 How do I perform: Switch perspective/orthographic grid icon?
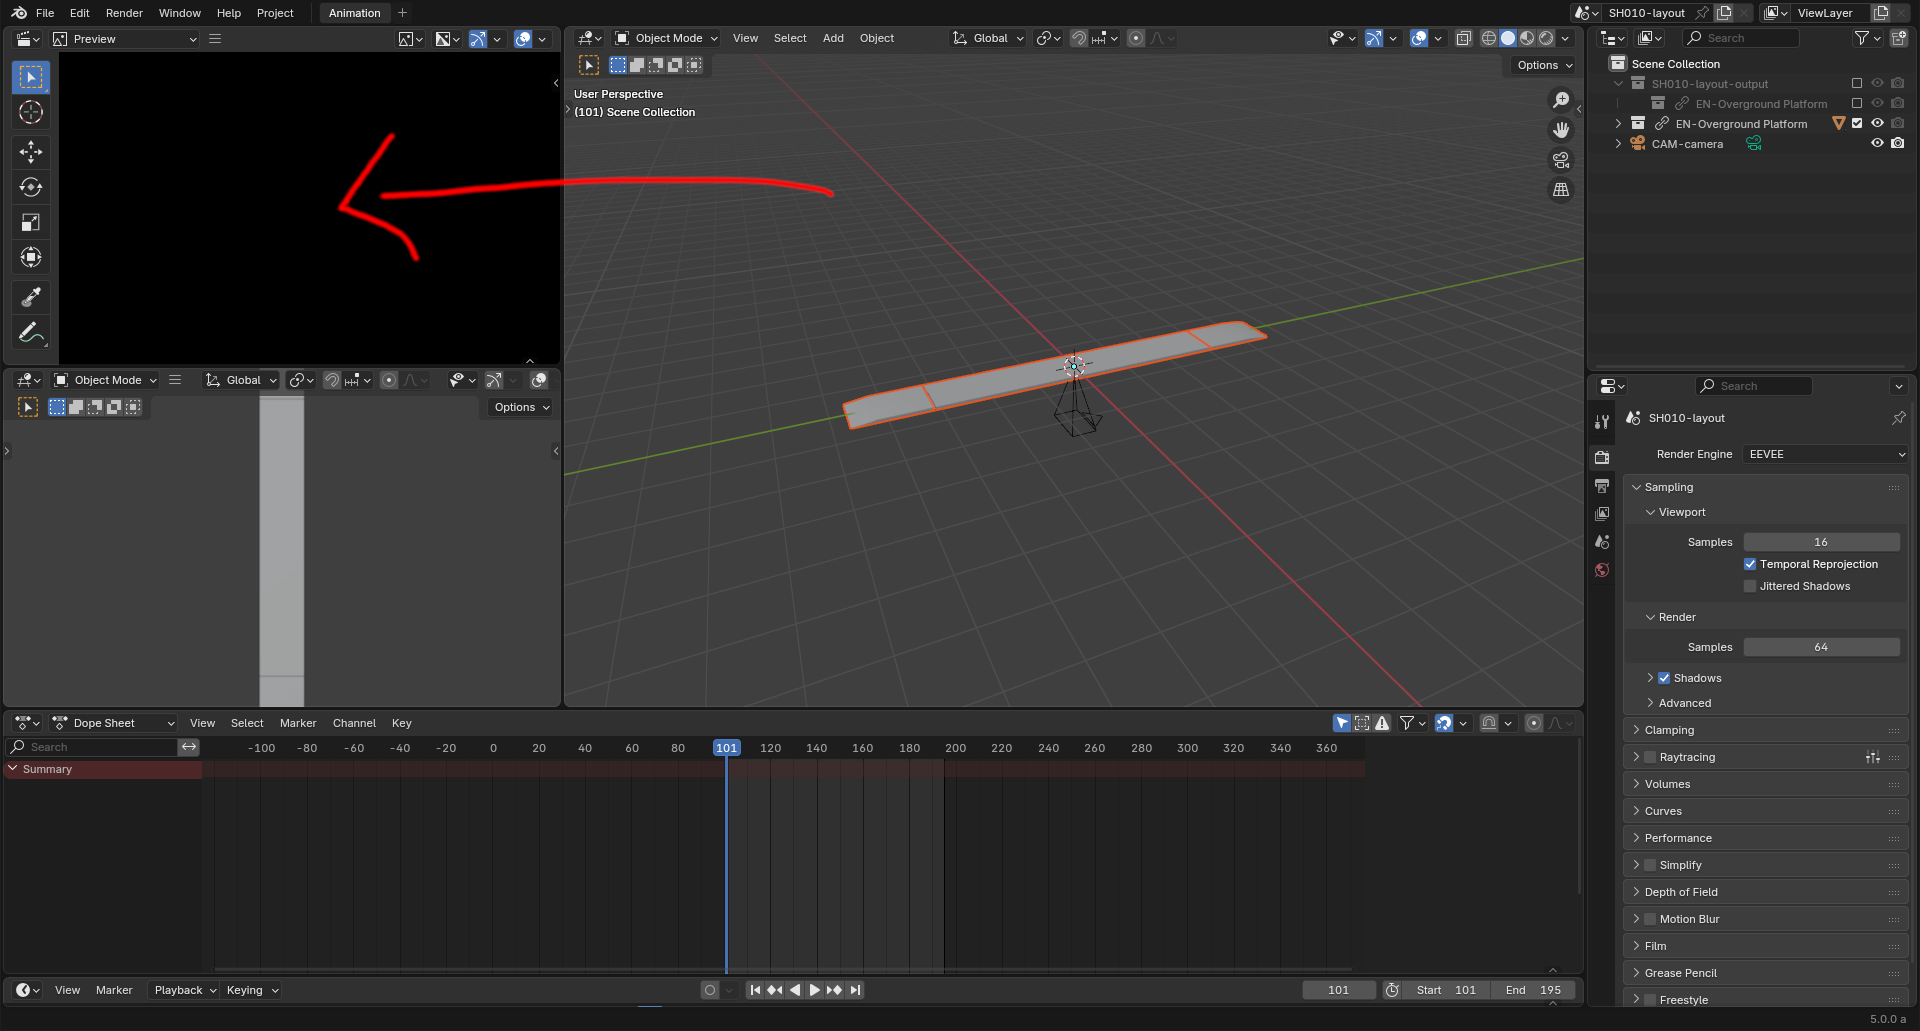coord(1560,190)
